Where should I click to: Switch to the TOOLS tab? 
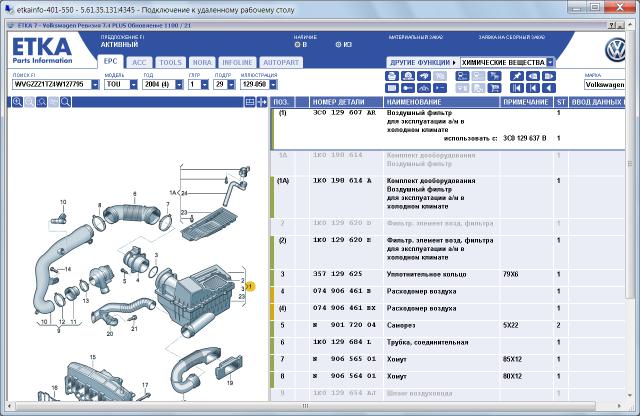pos(171,62)
